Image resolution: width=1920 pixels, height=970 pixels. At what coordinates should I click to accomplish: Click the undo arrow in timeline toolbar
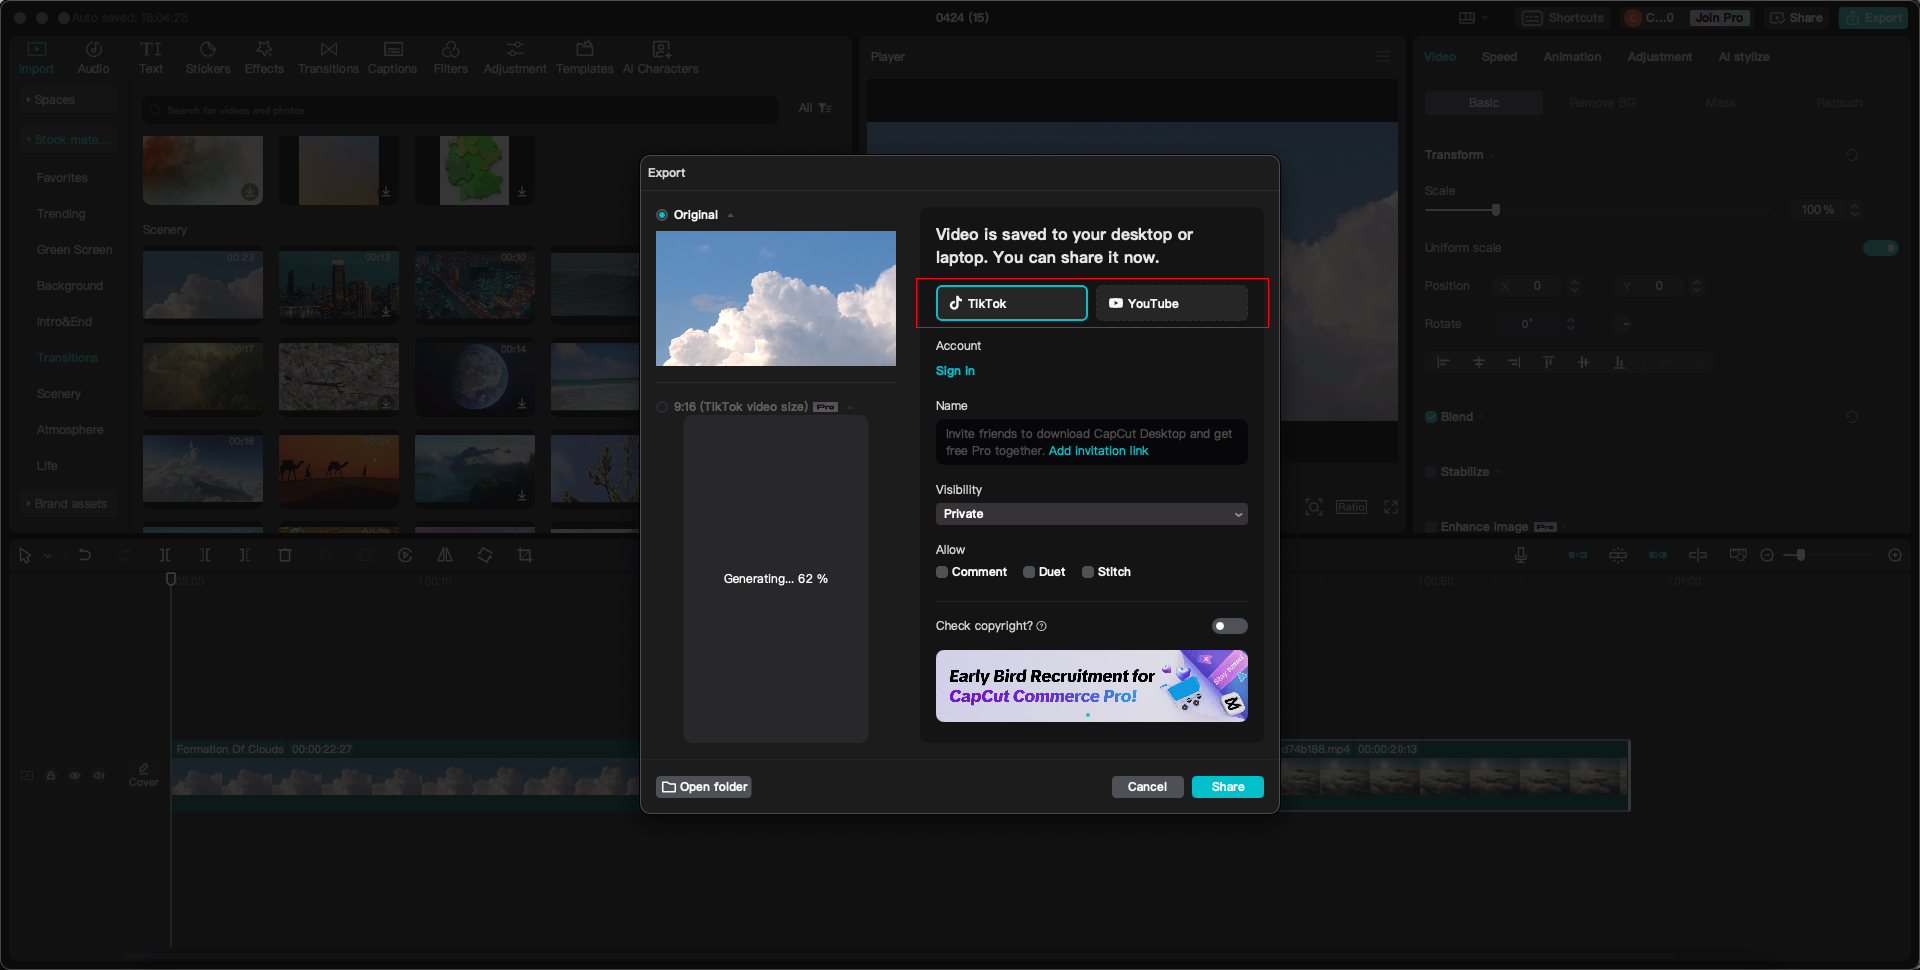pos(85,555)
